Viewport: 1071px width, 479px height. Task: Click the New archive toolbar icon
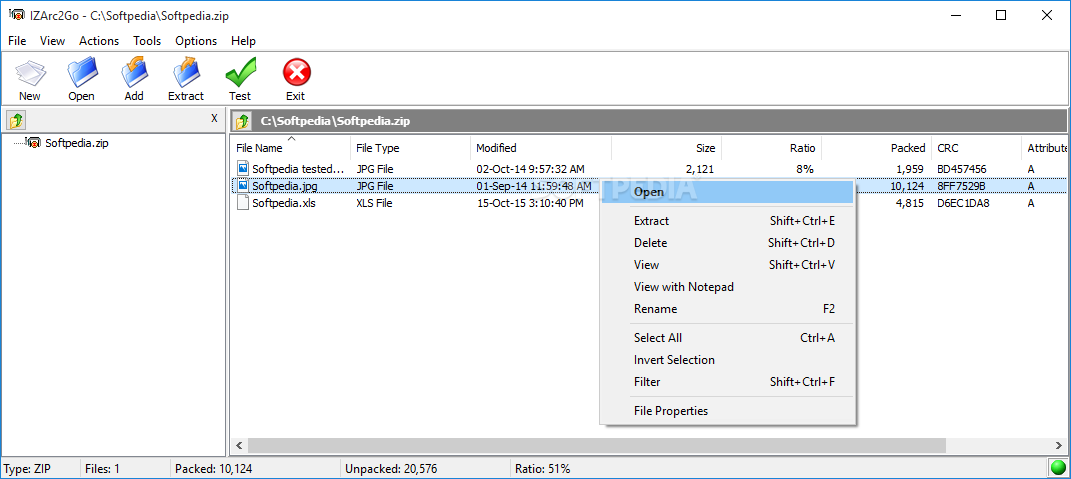(x=30, y=72)
